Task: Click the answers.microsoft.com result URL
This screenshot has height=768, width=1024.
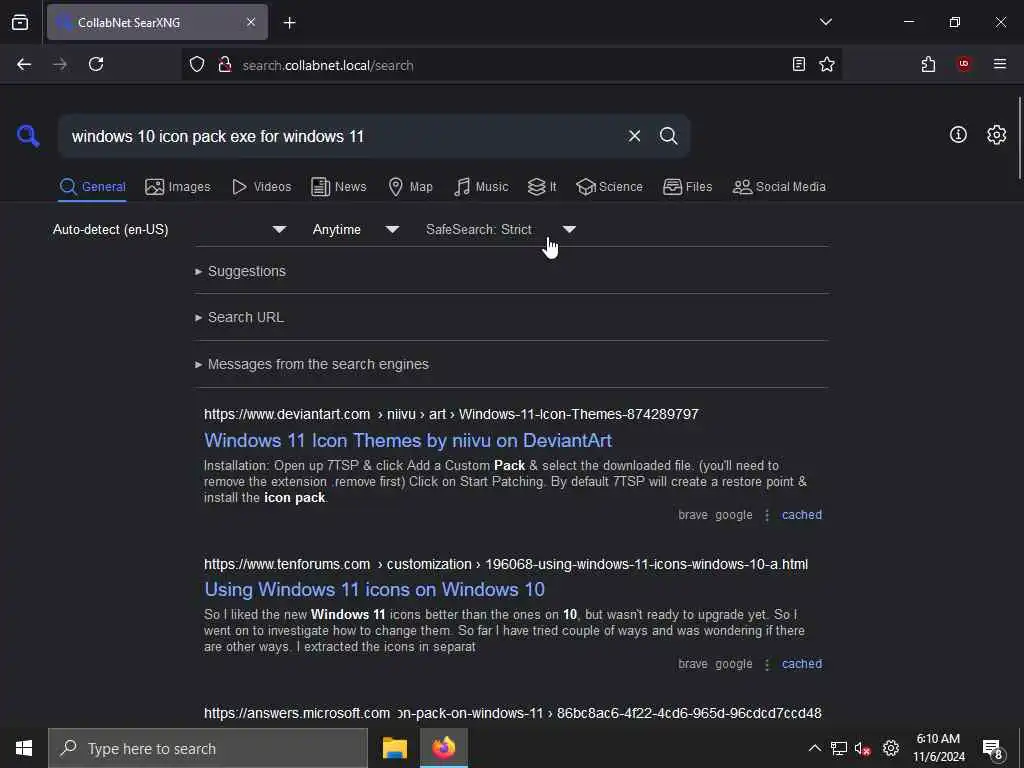Action: pyautogui.click(x=513, y=713)
